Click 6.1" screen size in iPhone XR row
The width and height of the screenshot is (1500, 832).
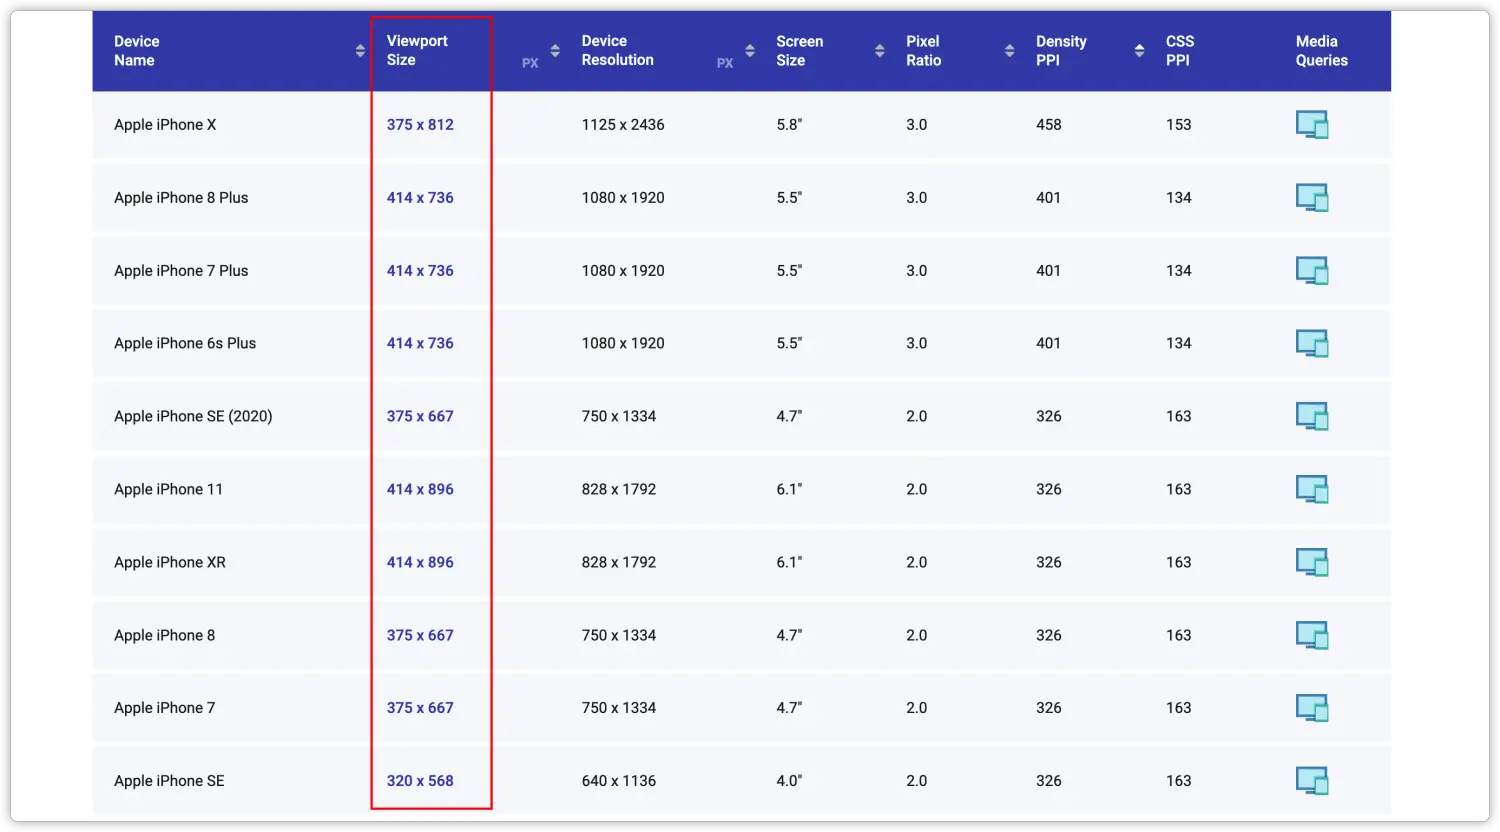[x=789, y=562]
